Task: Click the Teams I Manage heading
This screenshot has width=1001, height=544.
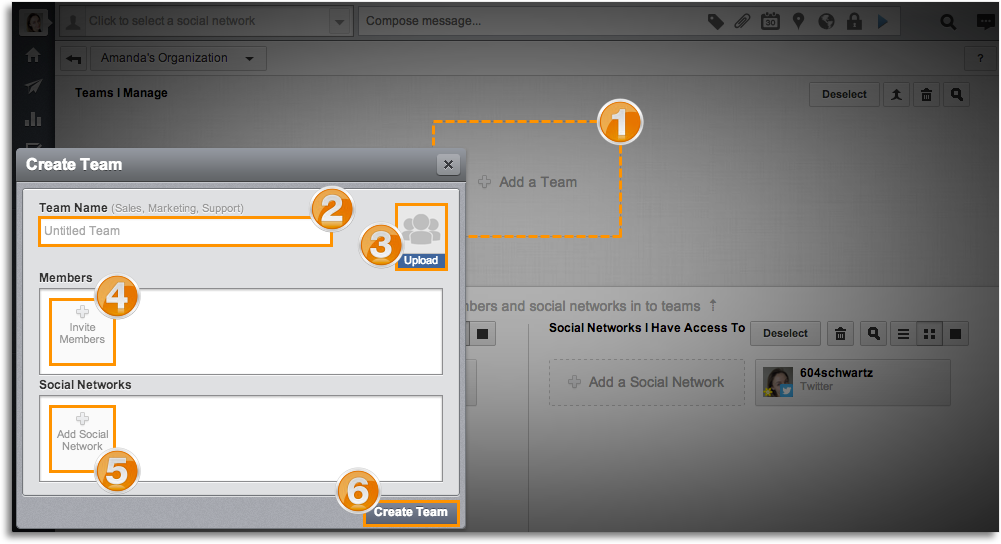Action: 121,93
